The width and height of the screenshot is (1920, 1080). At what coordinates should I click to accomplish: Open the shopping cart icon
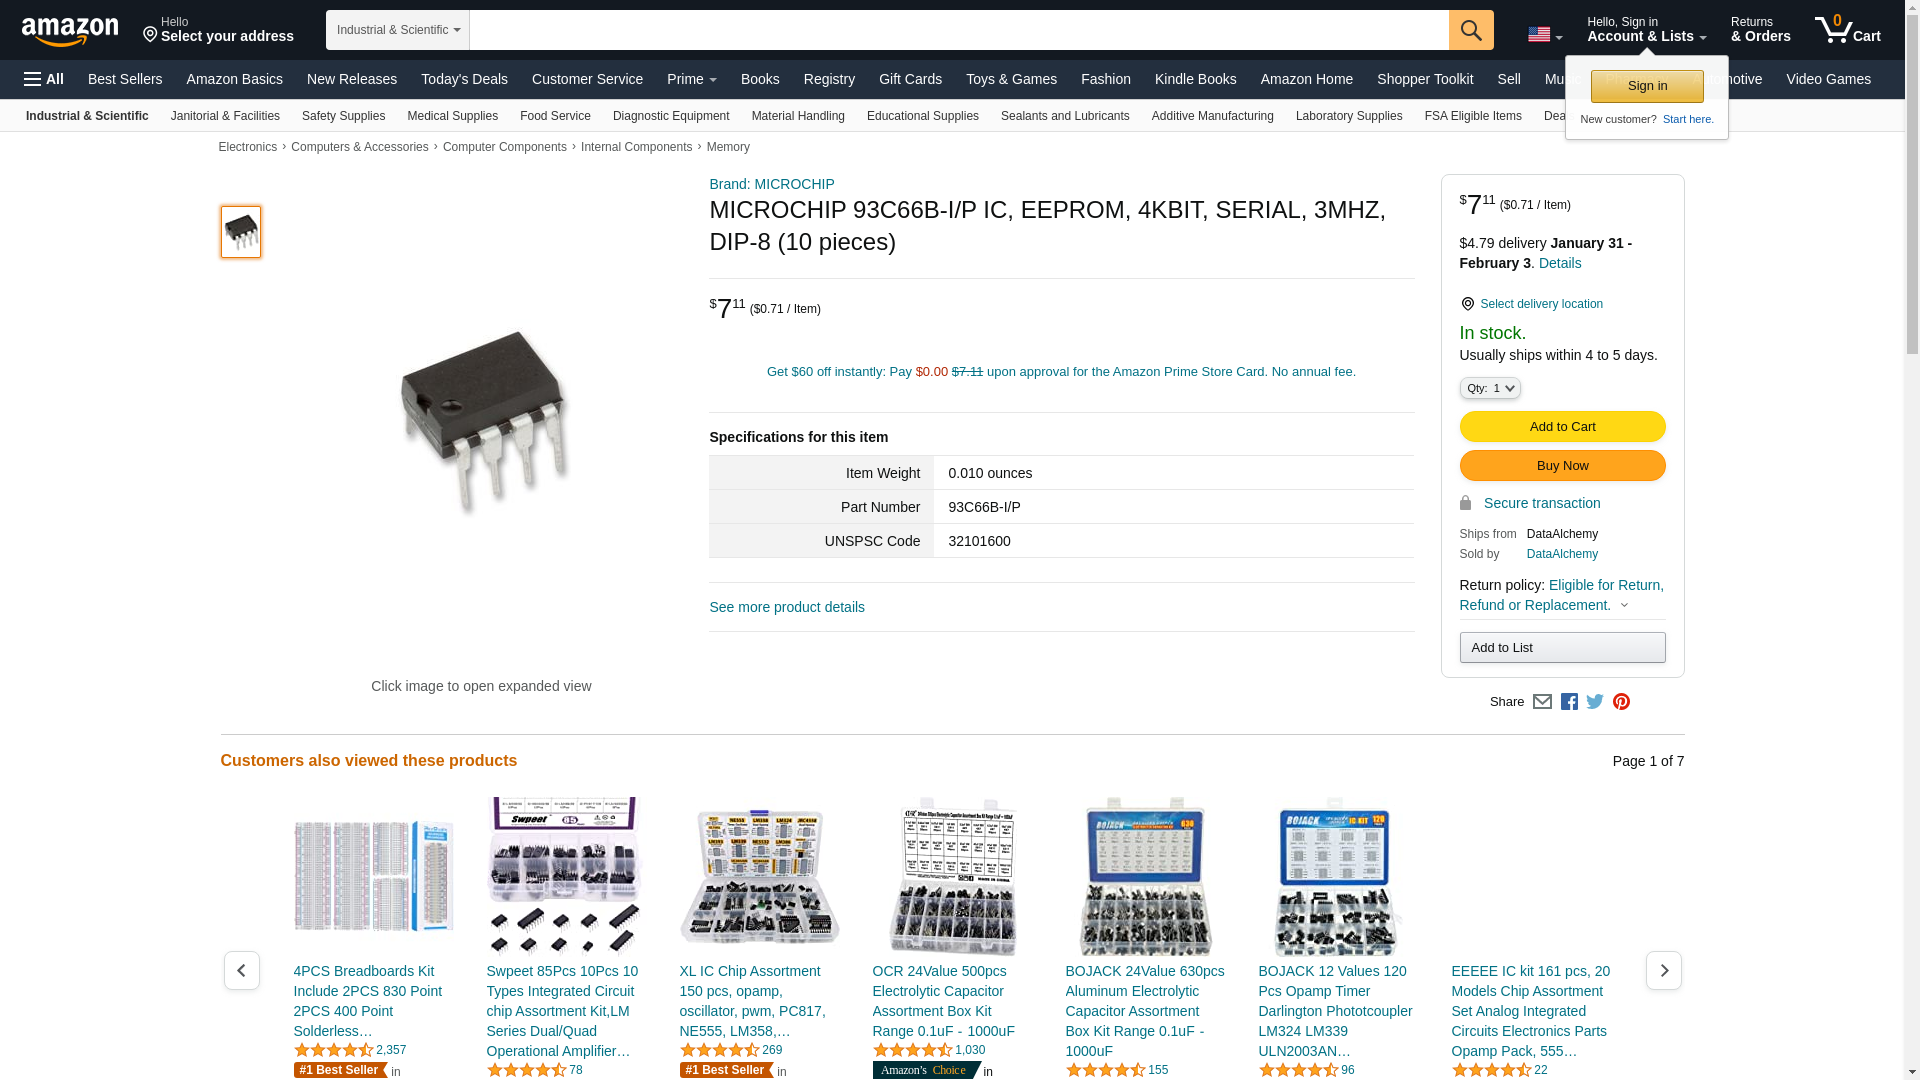[x=1848, y=30]
